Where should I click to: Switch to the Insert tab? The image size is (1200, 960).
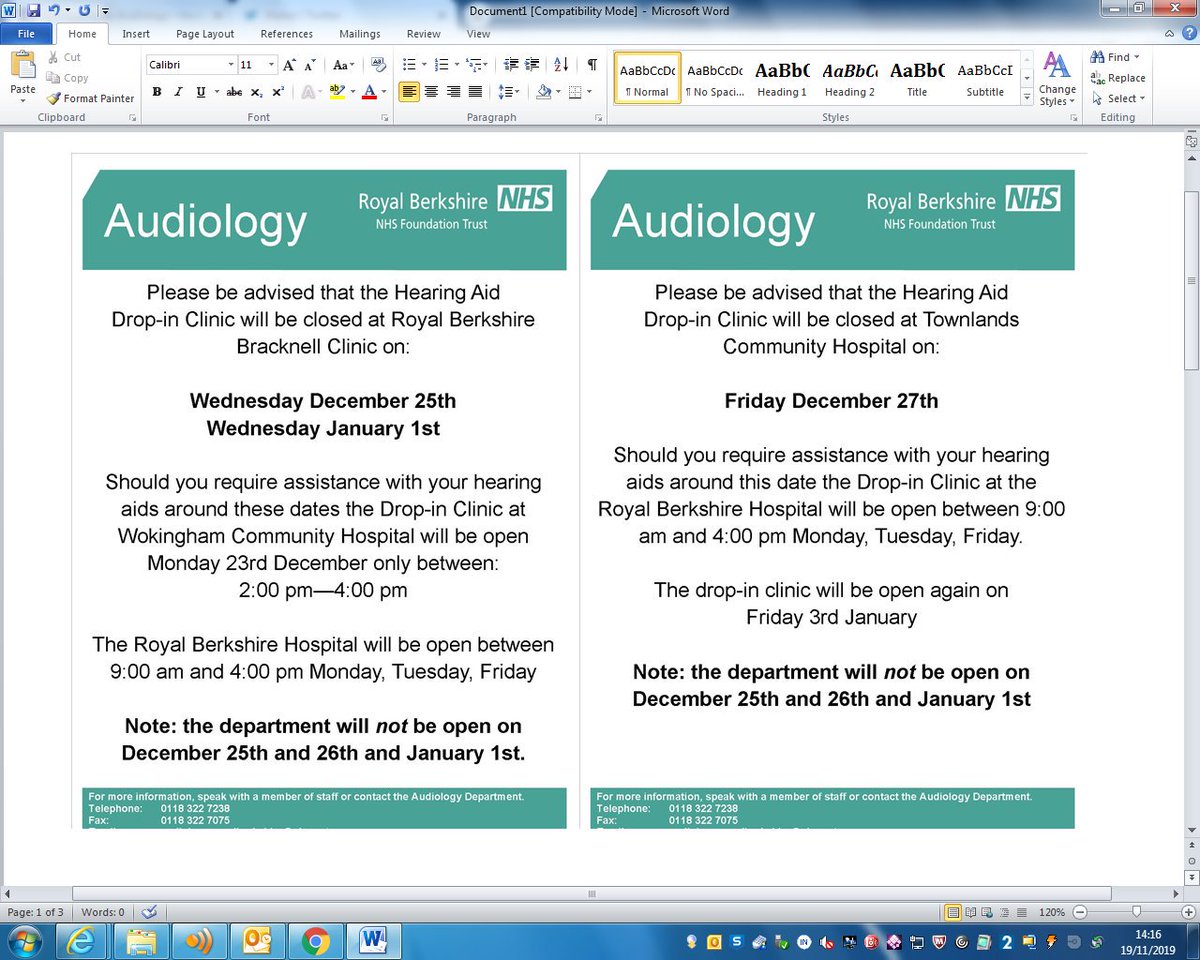click(x=136, y=34)
